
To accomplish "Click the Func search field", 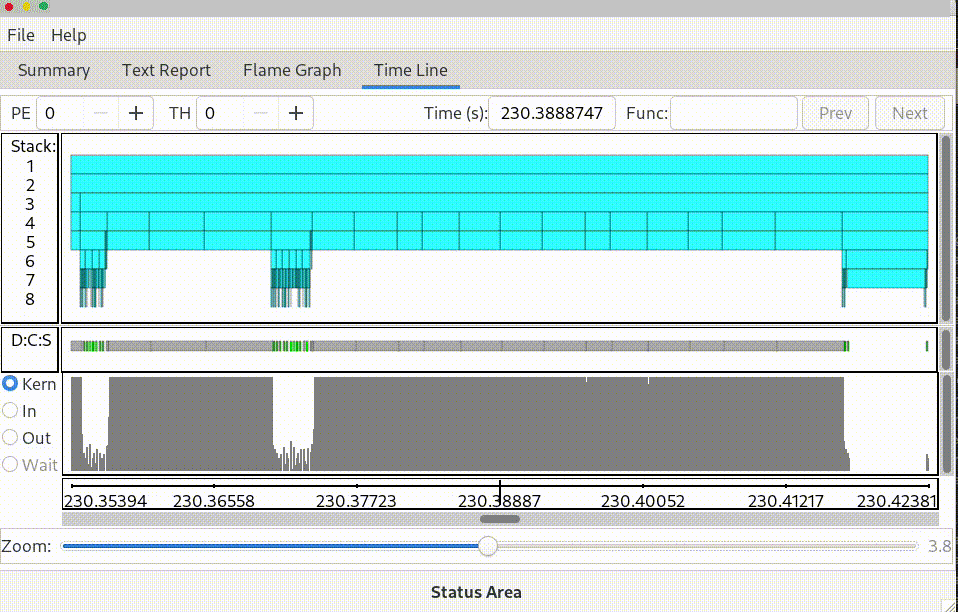I will pos(732,113).
